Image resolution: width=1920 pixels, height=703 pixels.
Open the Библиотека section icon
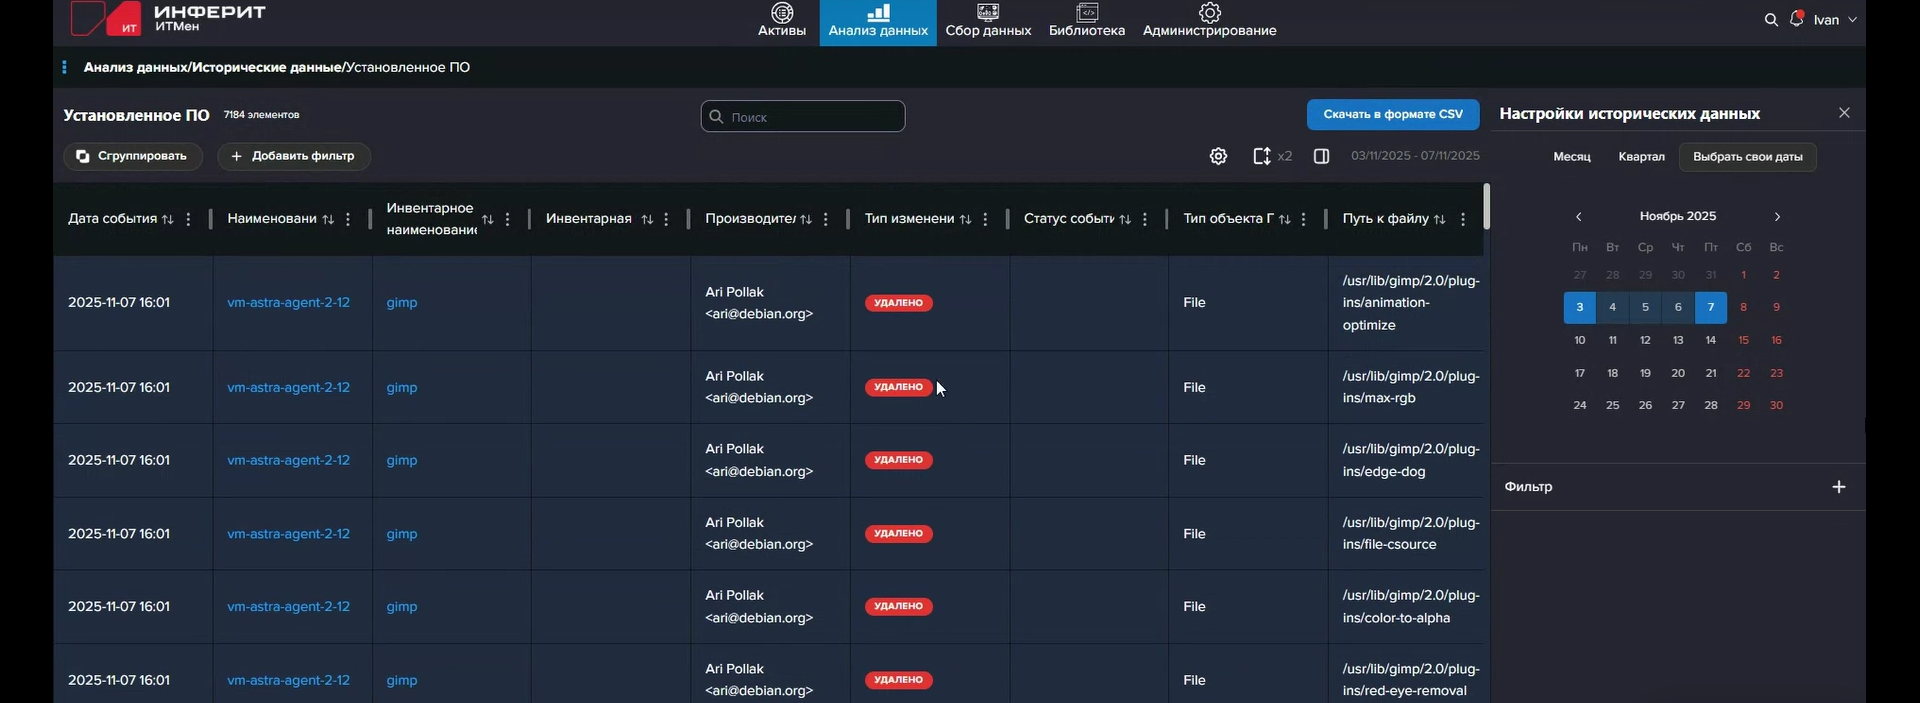point(1087,13)
